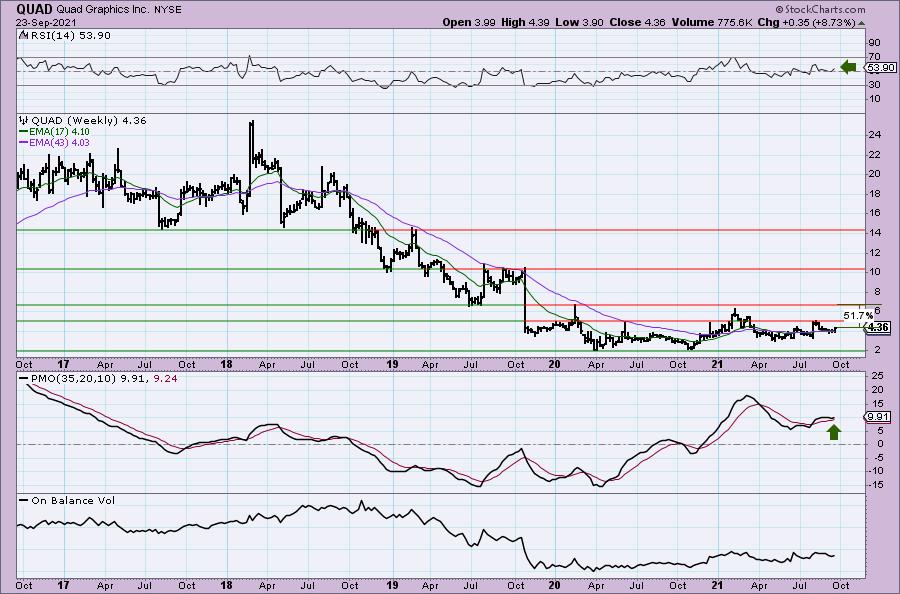Click the 9.91 PMO value tag
The height and width of the screenshot is (594, 900).
click(x=878, y=417)
